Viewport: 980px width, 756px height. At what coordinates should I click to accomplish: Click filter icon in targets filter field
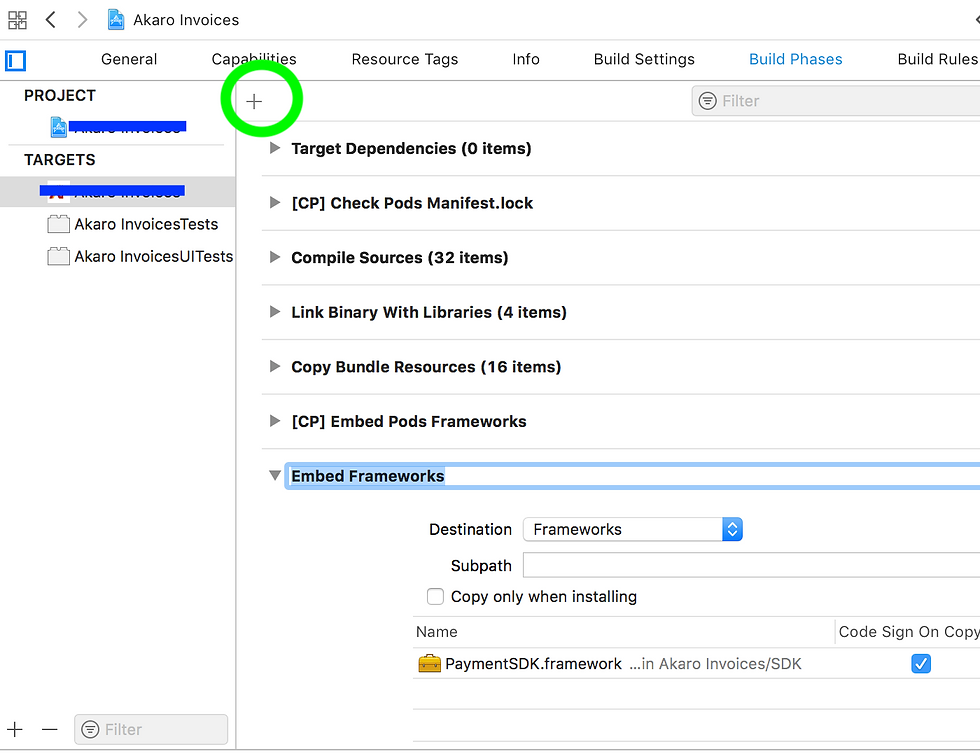point(91,729)
